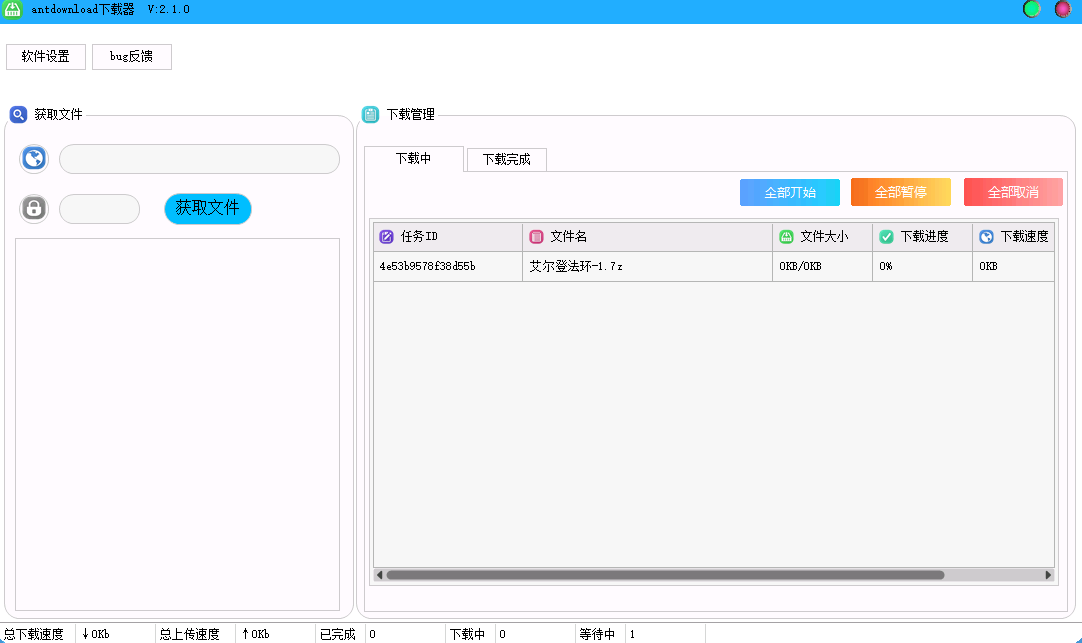Click the 文件大小 column header icon
Viewport: 1082px width, 643px height.
[x=786, y=237]
